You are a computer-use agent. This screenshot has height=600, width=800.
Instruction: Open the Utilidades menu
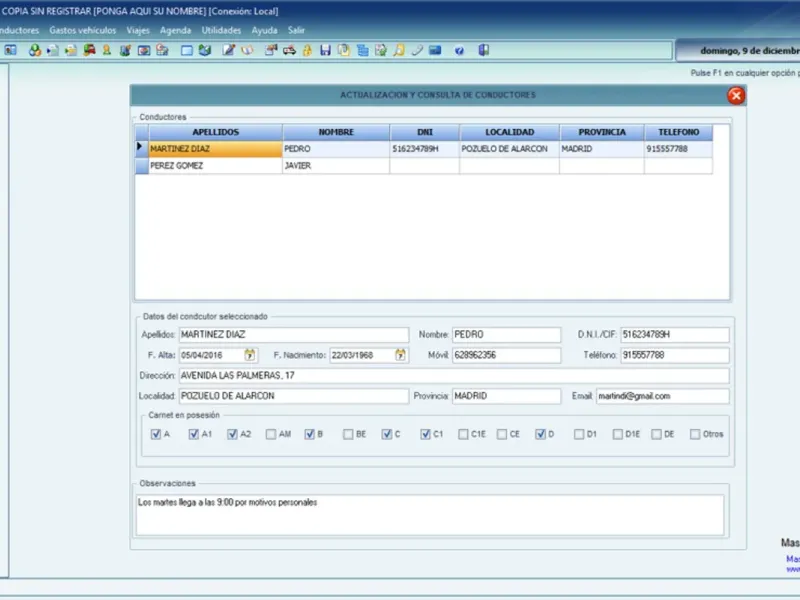pyautogui.click(x=221, y=30)
